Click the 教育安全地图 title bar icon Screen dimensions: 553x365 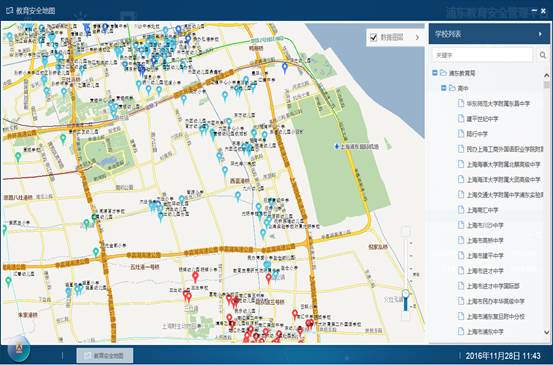[10, 11]
